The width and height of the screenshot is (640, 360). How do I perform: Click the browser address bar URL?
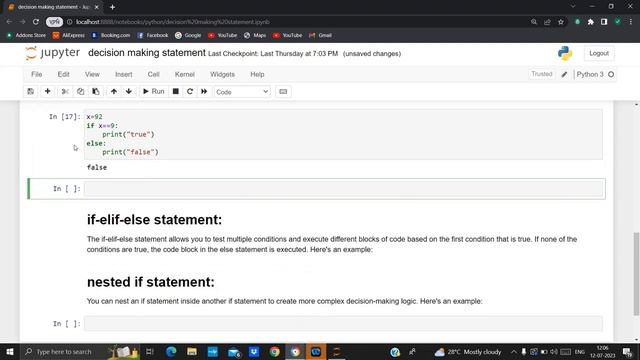tap(173, 22)
